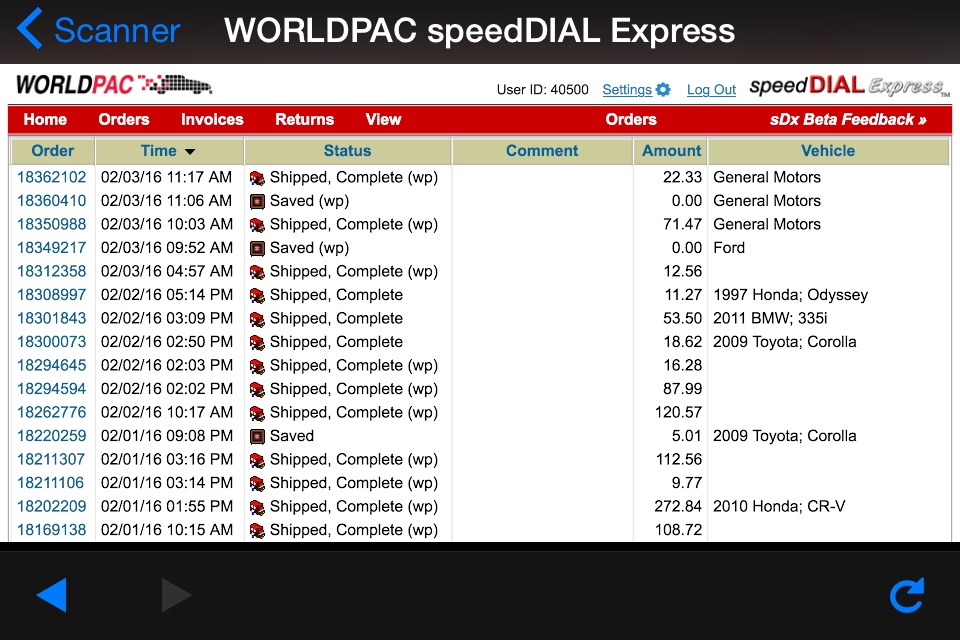Click the shipped icon for order 18211106
The width and height of the screenshot is (960, 640).
(258, 483)
